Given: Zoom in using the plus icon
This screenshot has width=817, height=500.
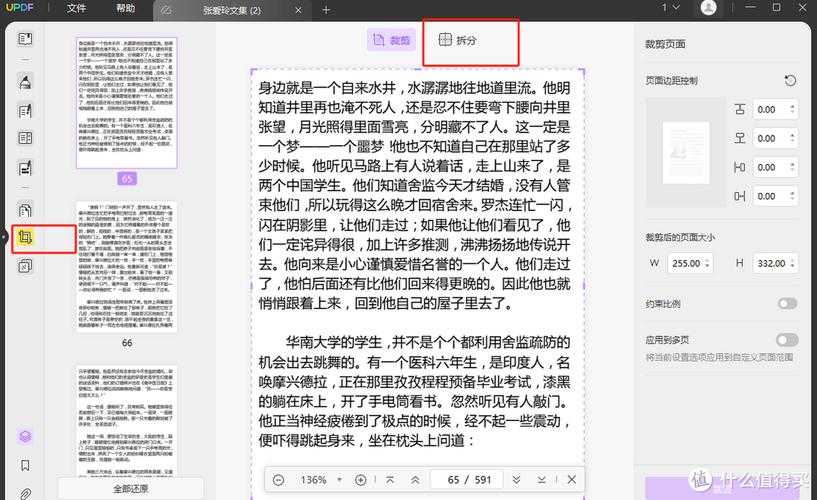Looking at the screenshot, I should pos(361,480).
